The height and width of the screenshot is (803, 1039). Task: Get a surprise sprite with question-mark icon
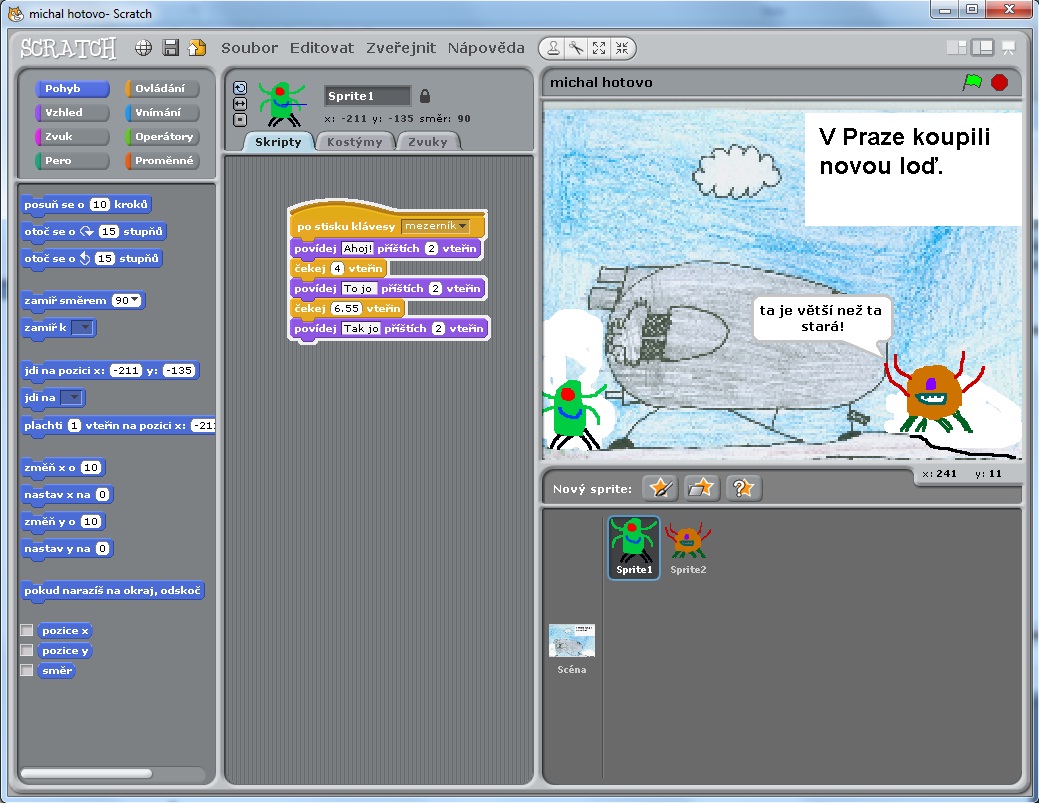coord(744,488)
